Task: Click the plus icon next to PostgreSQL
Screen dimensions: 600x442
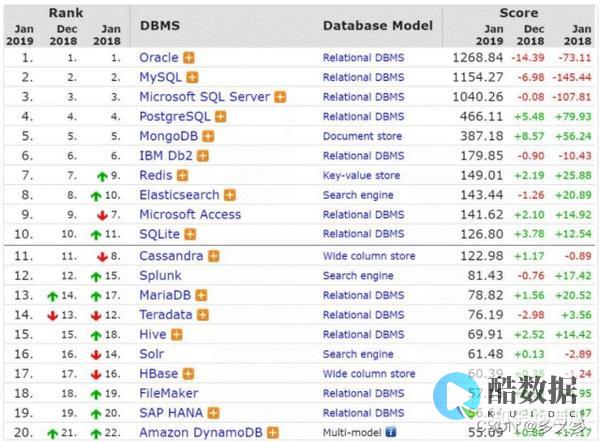Action: (x=220, y=117)
